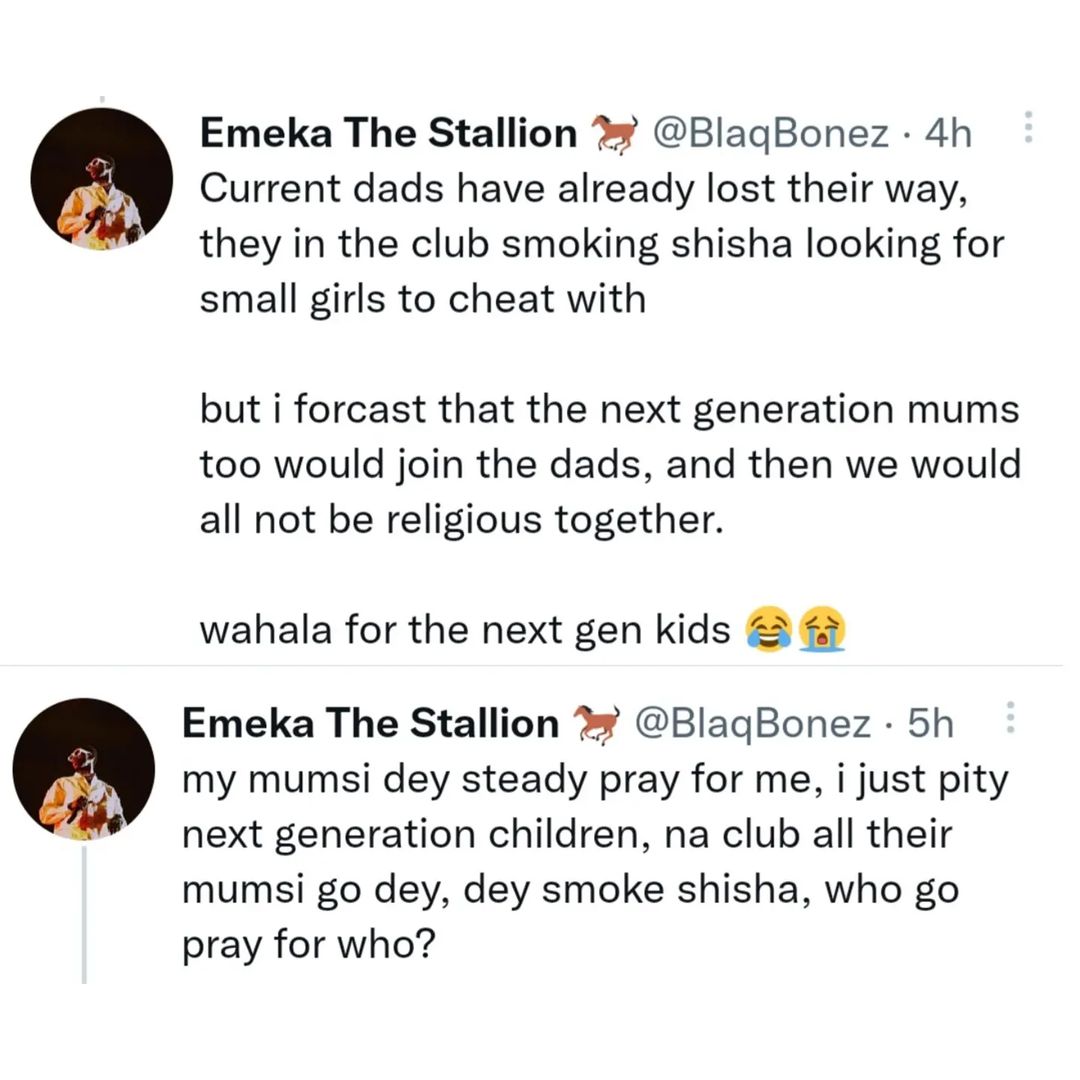Open the first tweet's three-dot menu

1028,127
